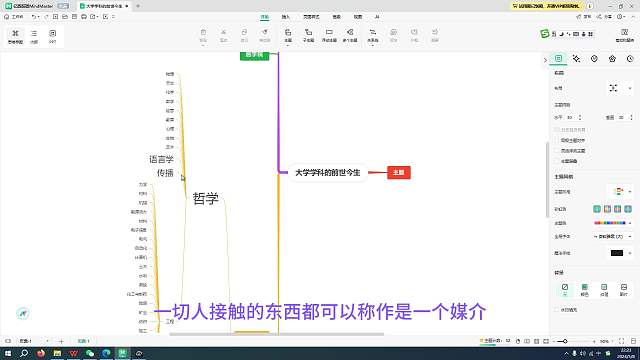Choose the Color background option
The width and height of the screenshot is (640, 360).
coord(584,289)
